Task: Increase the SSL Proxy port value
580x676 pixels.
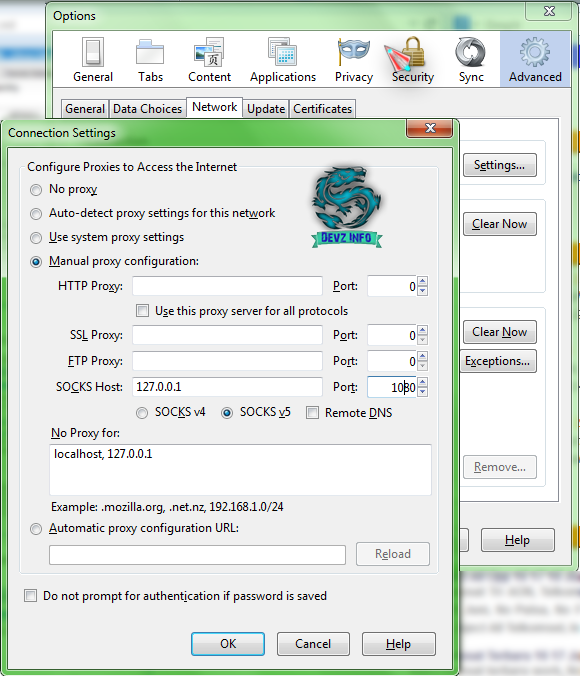Action: tap(423, 330)
